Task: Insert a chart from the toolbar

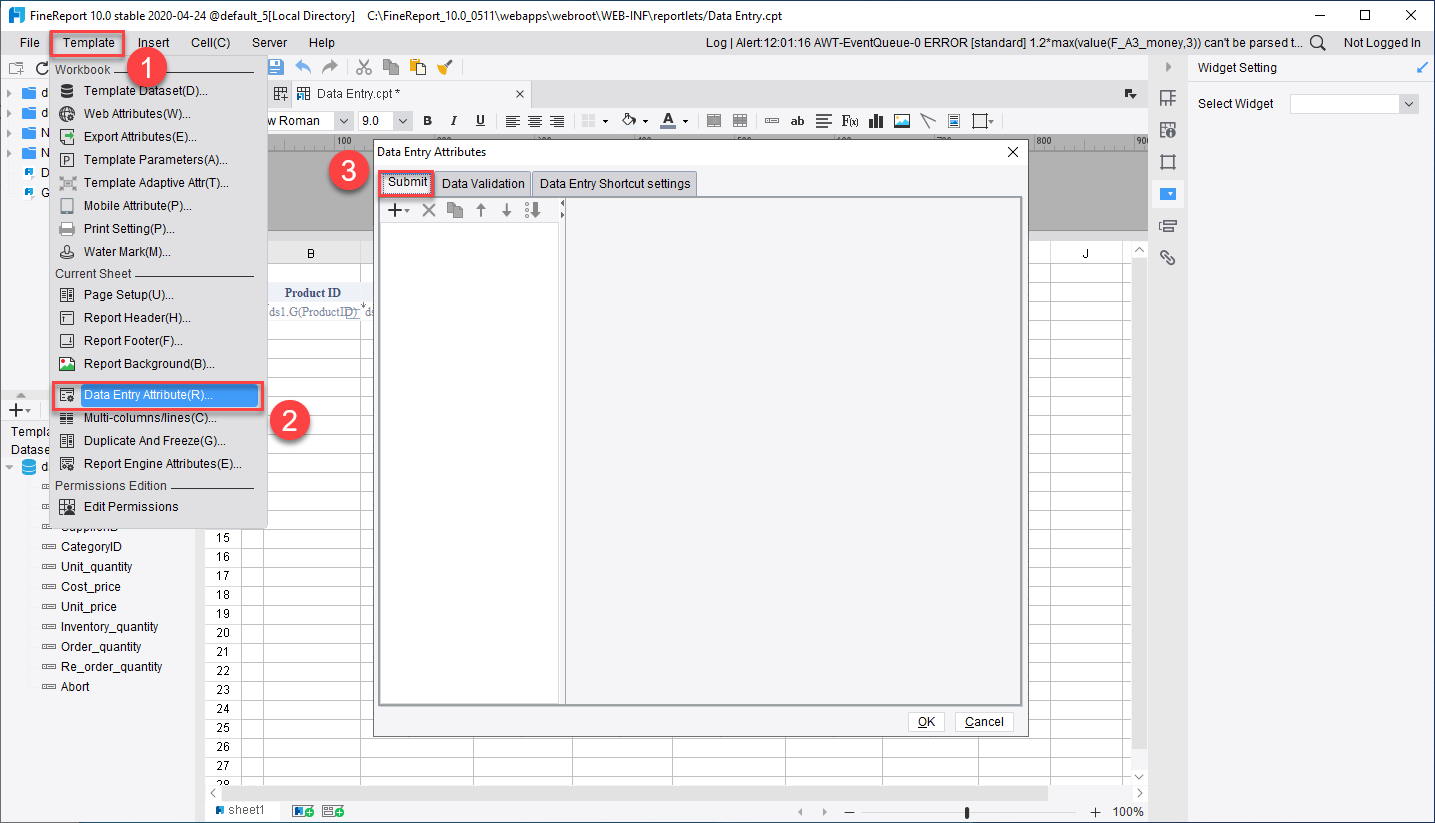Action: [875, 120]
